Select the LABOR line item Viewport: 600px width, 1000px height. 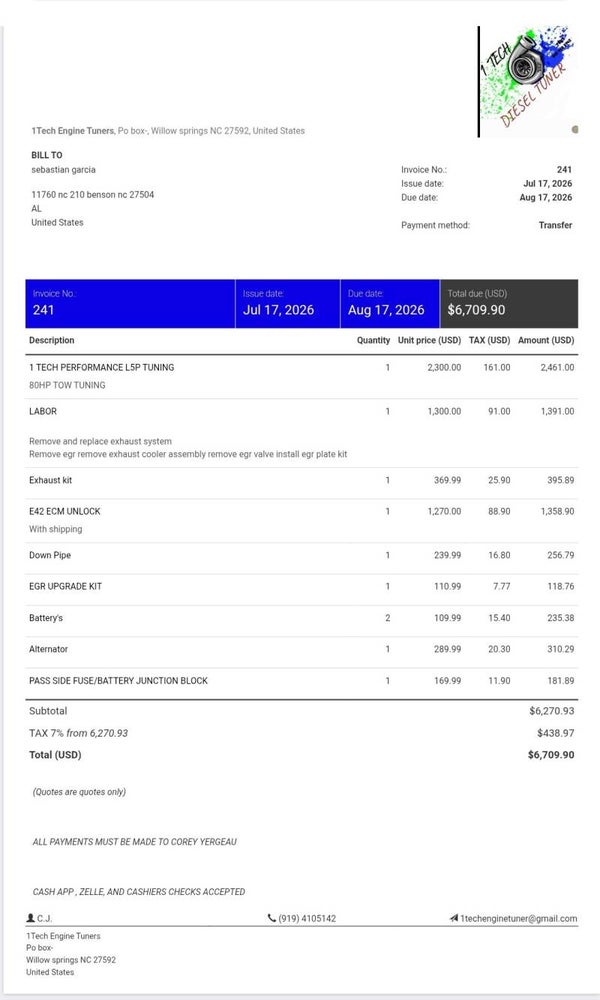click(43, 411)
